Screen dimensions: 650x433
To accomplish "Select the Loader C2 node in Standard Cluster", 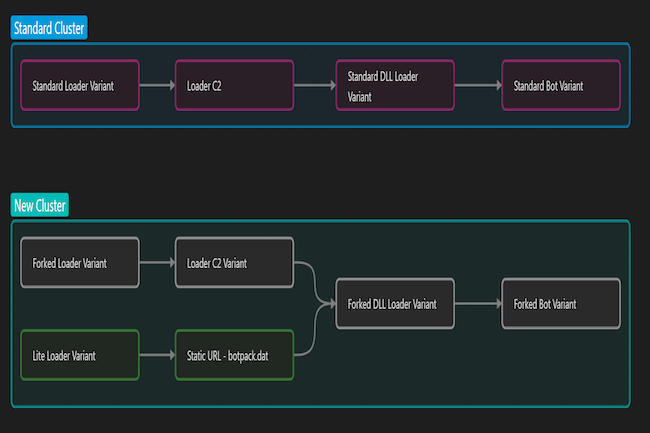I will [234, 86].
